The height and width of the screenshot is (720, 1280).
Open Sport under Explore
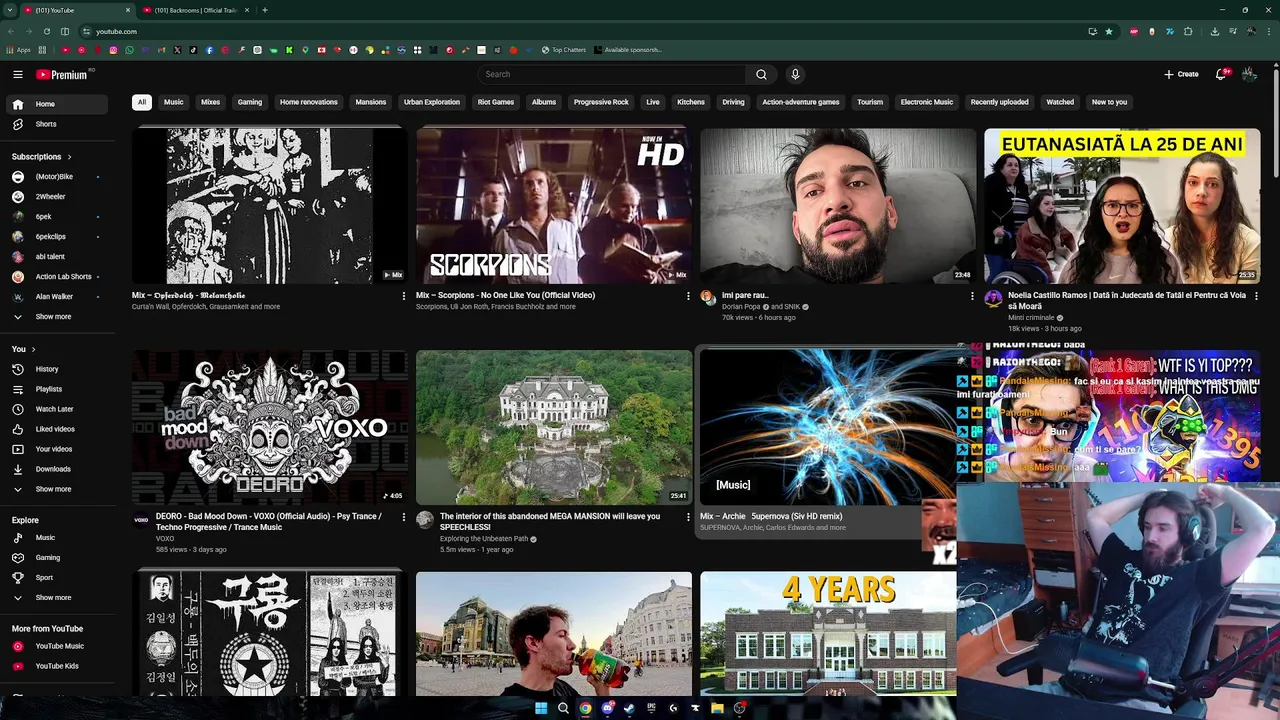point(58,578)
